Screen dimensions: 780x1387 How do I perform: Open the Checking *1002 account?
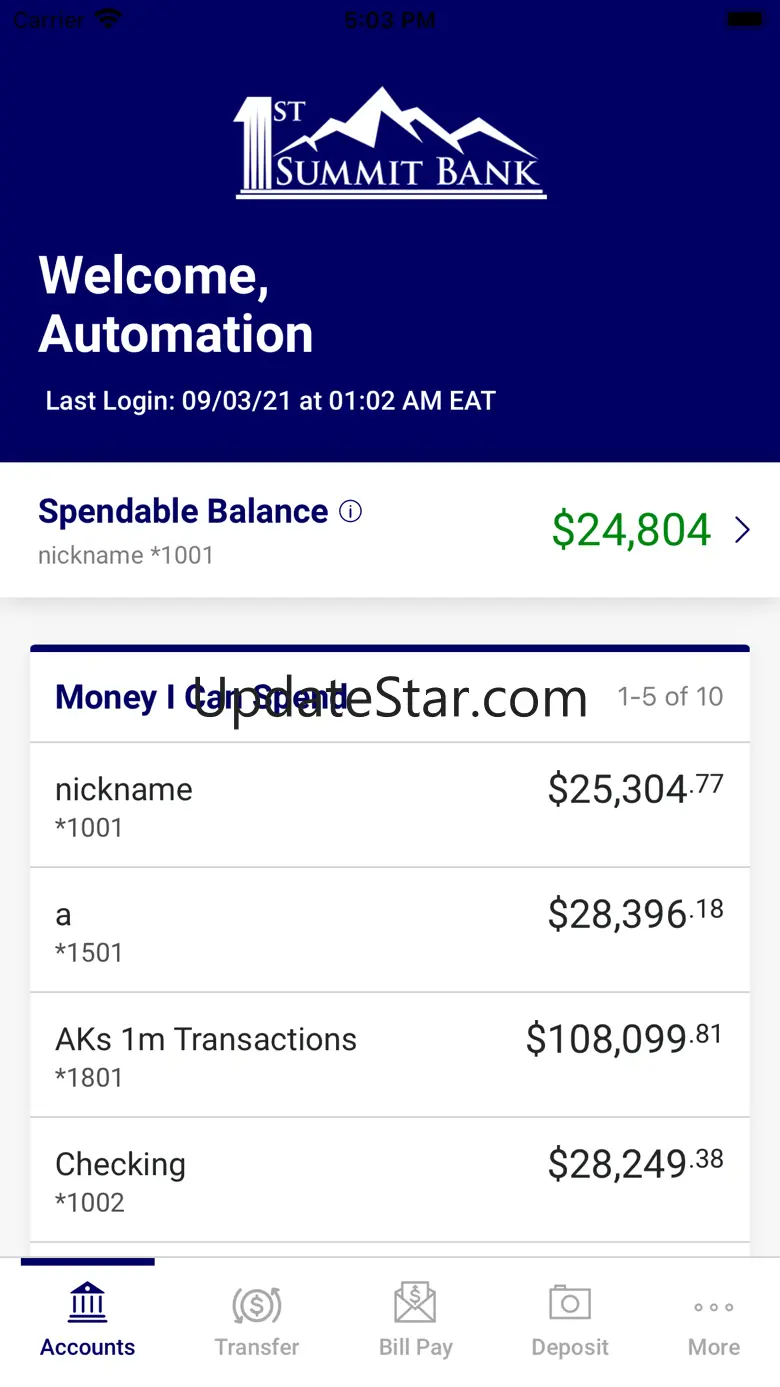click(390, 1180)
